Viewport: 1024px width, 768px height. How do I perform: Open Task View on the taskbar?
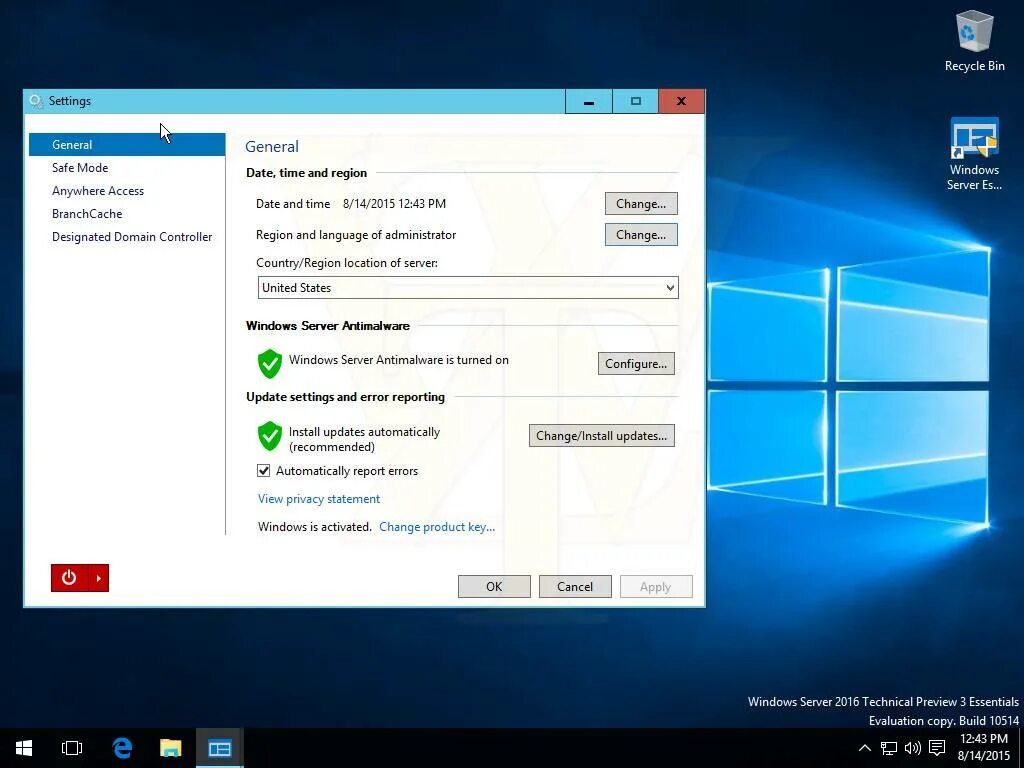click(72, 748)
